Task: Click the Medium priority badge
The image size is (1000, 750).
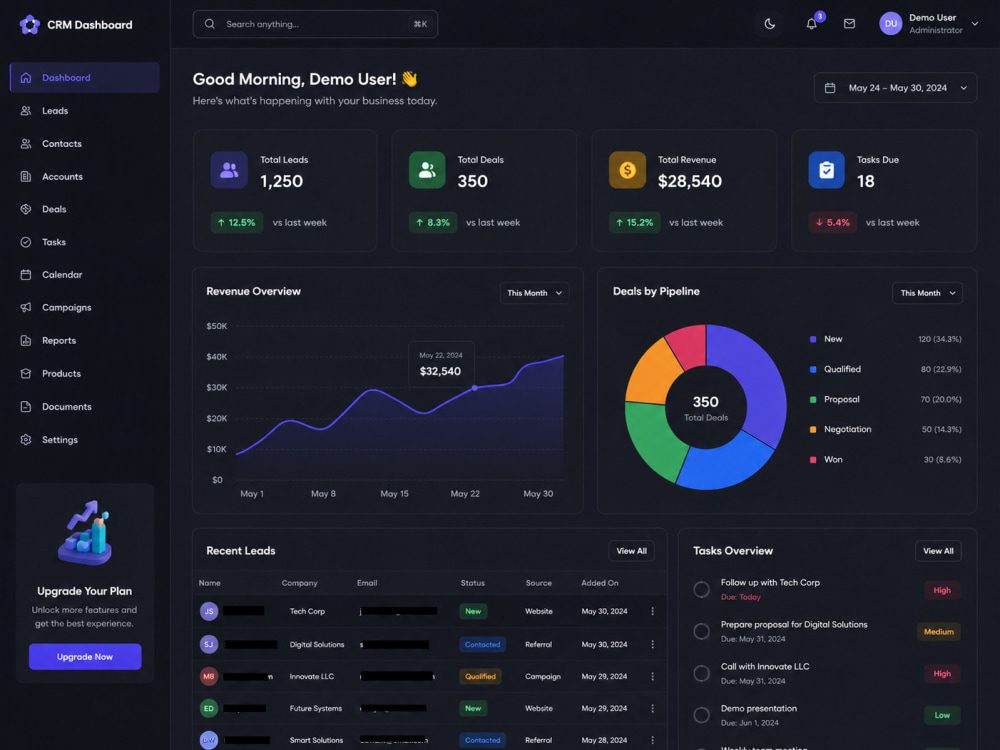Action: point(939,631)
